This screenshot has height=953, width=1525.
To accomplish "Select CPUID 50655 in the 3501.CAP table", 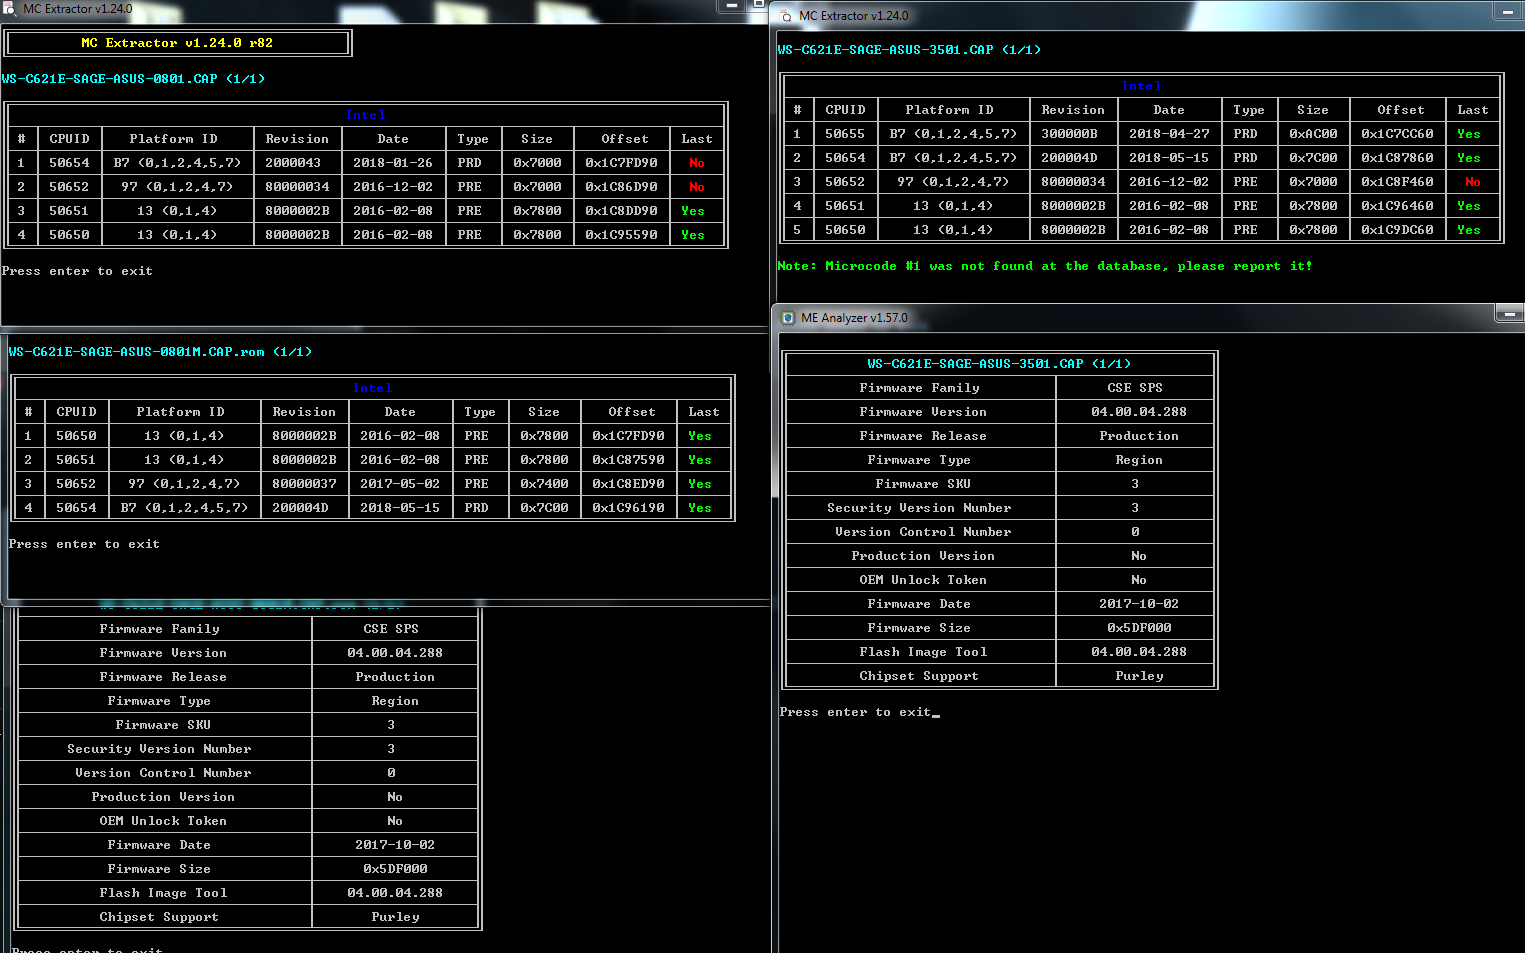I will point(845,134).
